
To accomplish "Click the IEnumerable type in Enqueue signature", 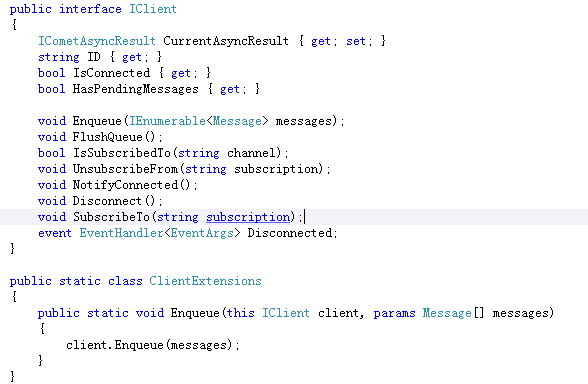I will [x=167, y=121].
